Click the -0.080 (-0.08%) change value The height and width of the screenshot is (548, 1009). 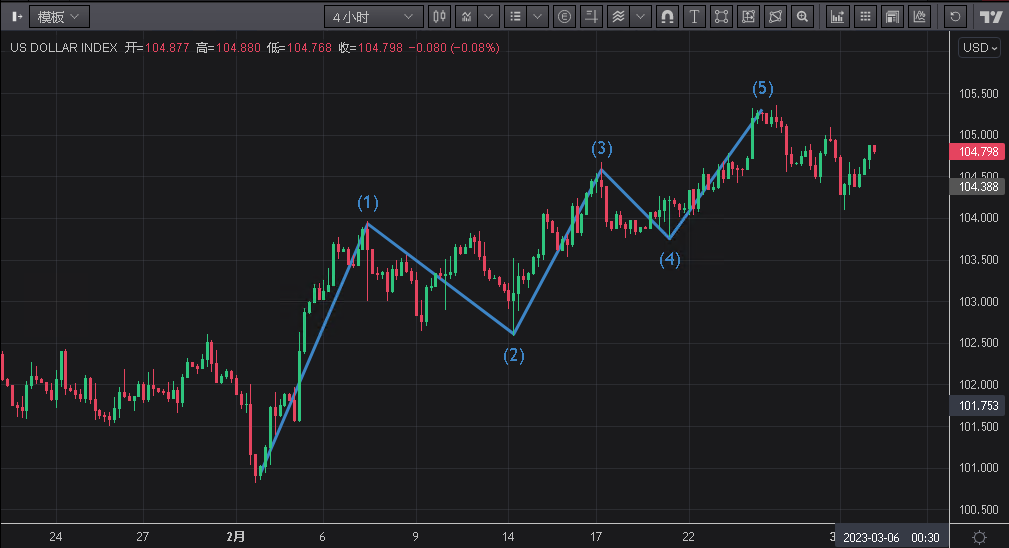[x=454, y=48]
